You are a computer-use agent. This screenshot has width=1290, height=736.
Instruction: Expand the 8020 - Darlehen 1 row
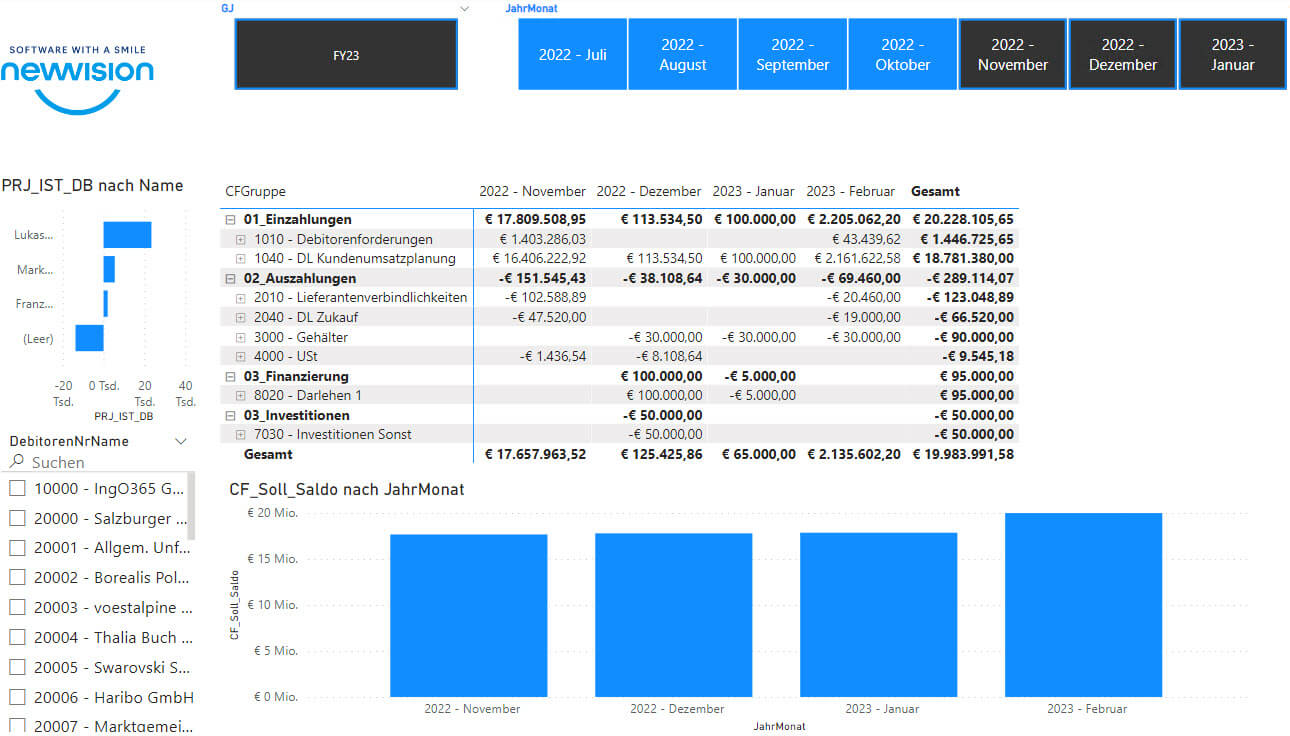240,395
